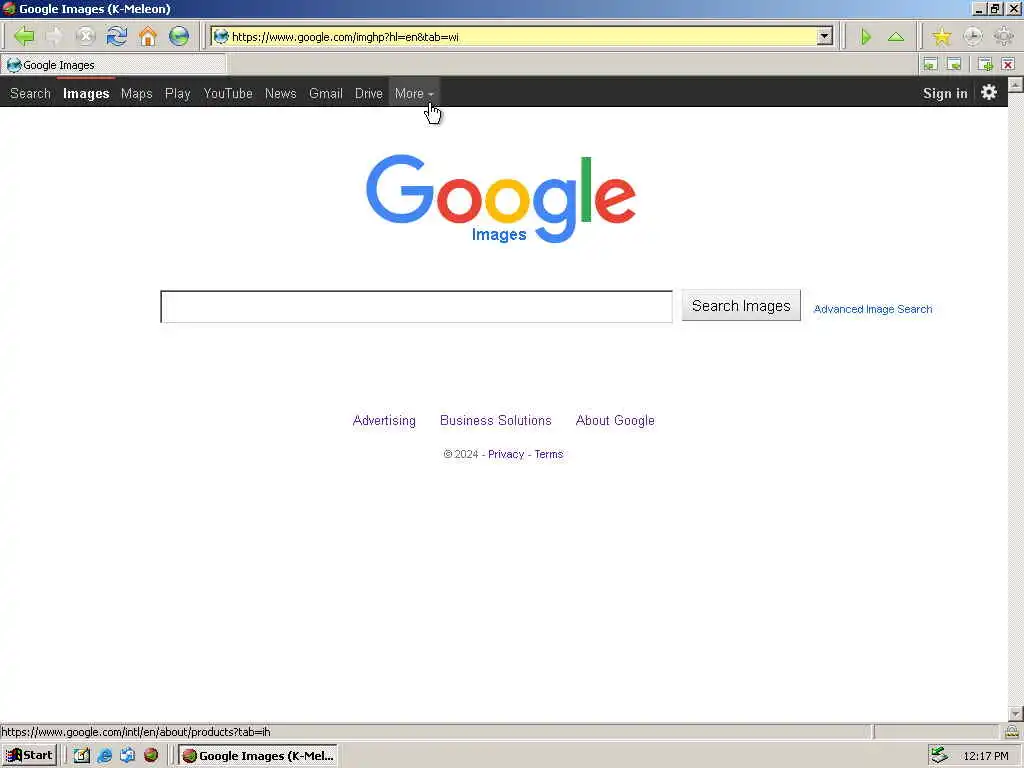Expand the More dropdown menu
This screenshot has width=1024, height=768.
click(414, 93)
